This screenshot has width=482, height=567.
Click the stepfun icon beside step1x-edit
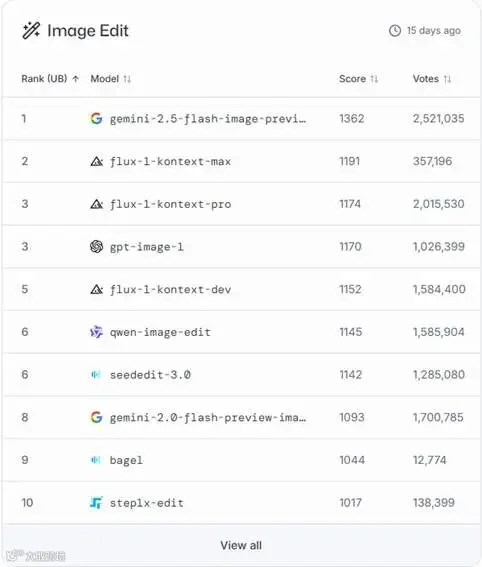(96, 503)
